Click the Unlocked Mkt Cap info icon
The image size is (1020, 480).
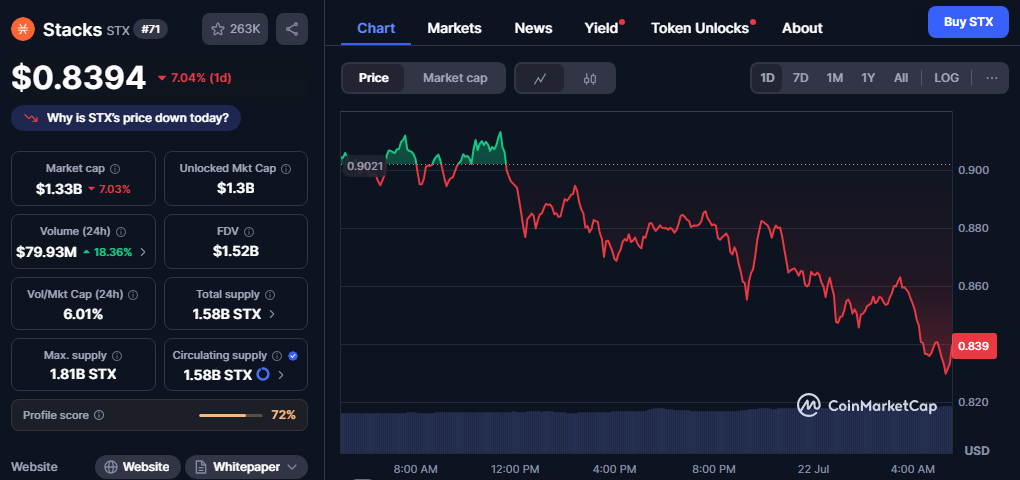click(x=286, y=168)
